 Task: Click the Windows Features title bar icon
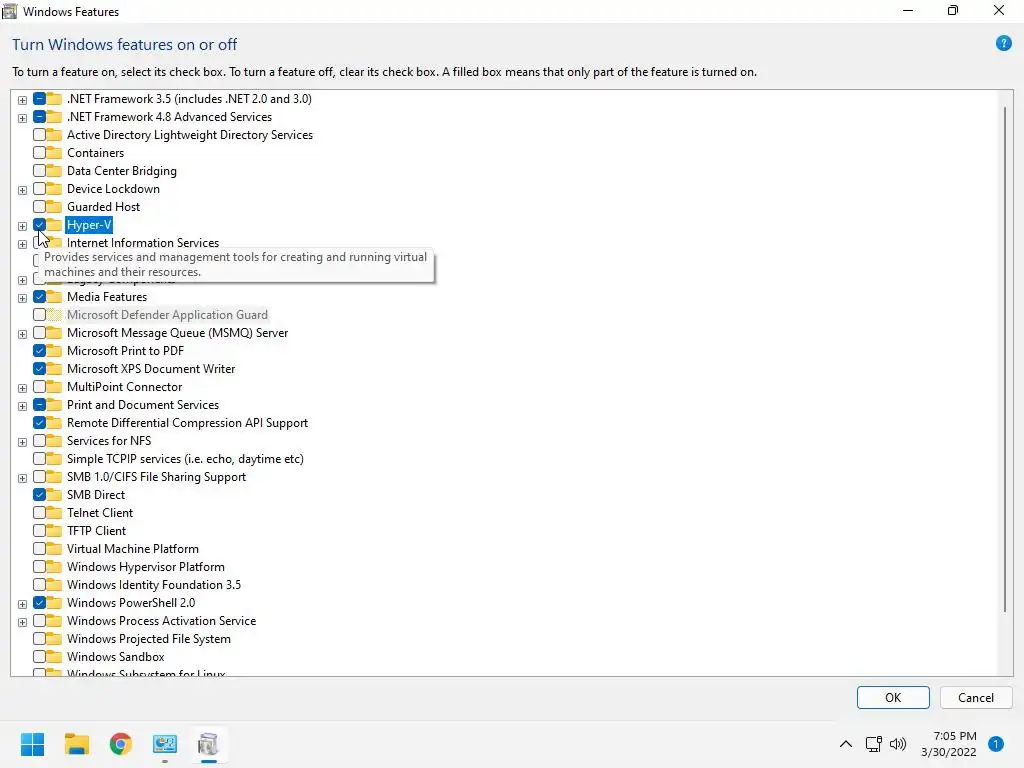pos(10,11)
